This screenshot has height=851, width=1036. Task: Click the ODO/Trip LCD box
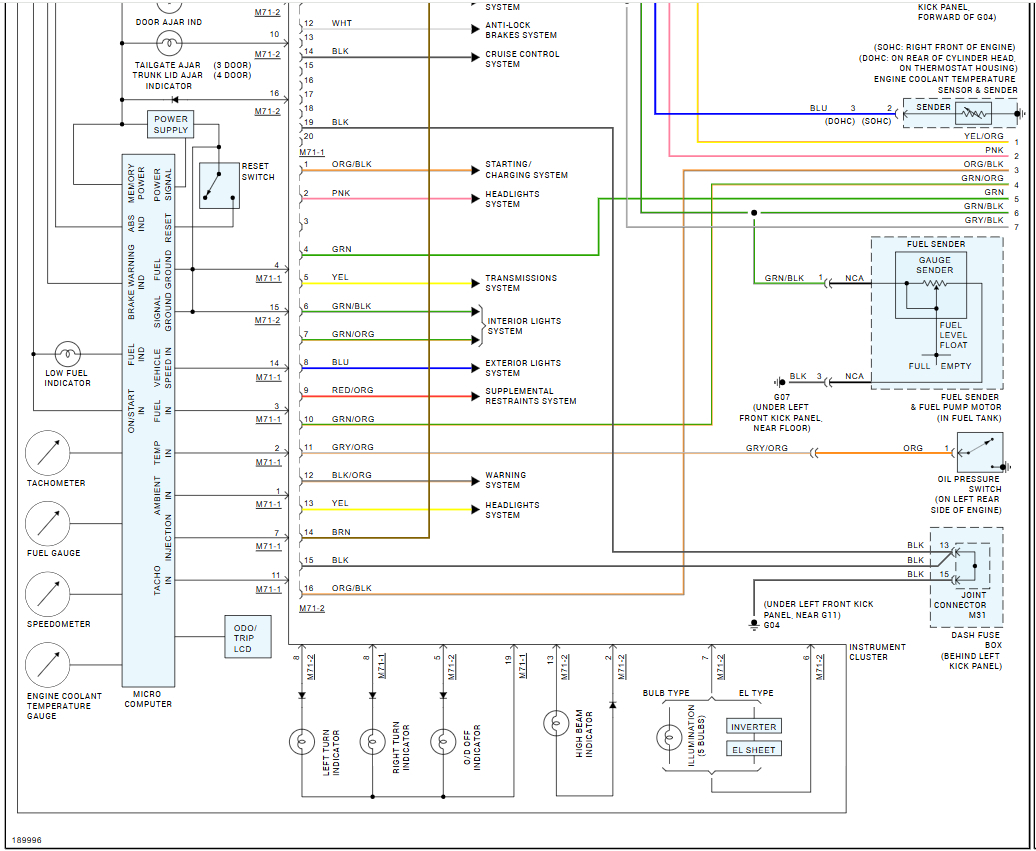tap(248, 637)
